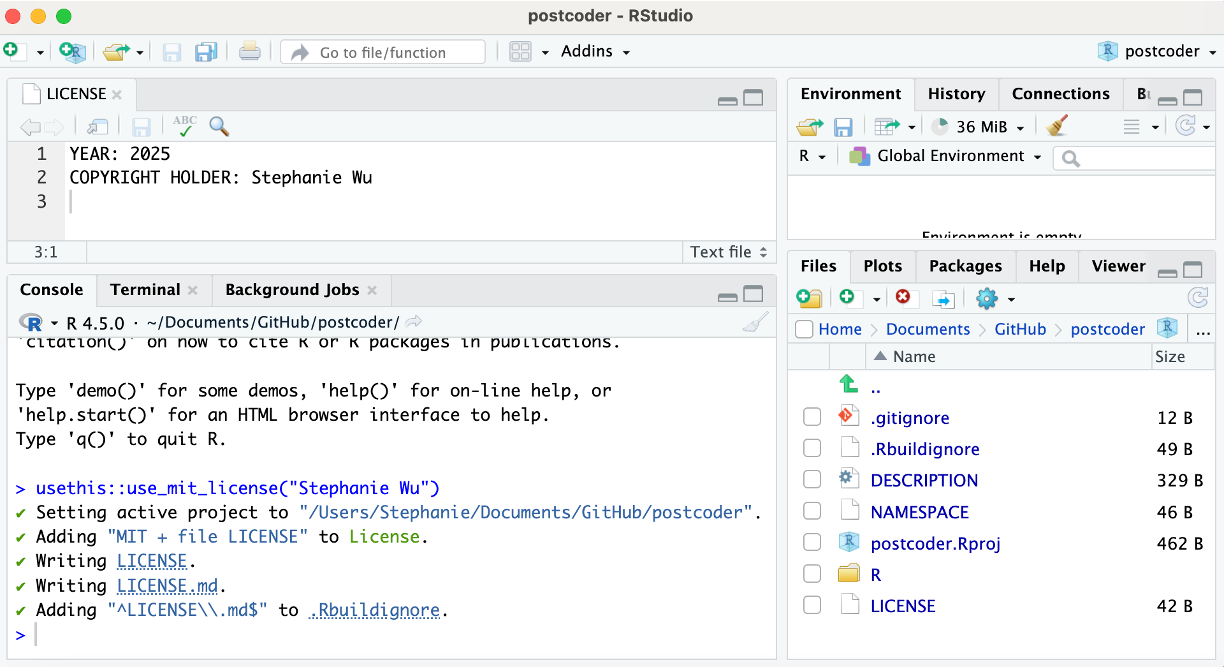Create a New Folder in Files pane
Viewport: 1224px width, 668px height.
[809, 298]
